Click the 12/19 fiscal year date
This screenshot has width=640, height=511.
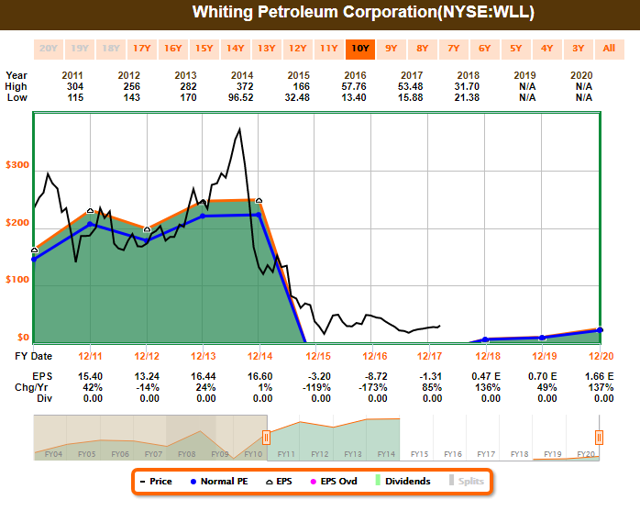(x=544, y=356)
